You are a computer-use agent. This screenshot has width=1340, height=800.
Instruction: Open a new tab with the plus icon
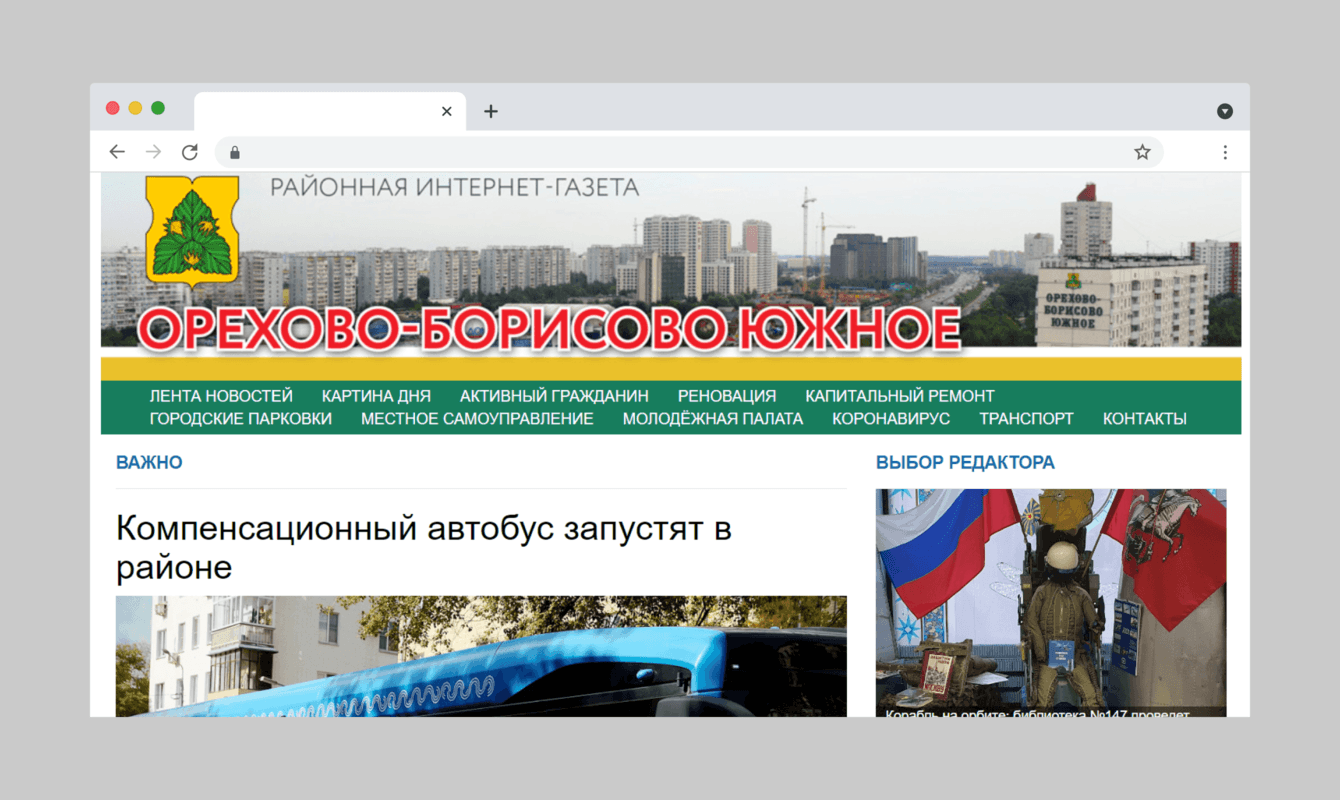click(x=490, y=111)
